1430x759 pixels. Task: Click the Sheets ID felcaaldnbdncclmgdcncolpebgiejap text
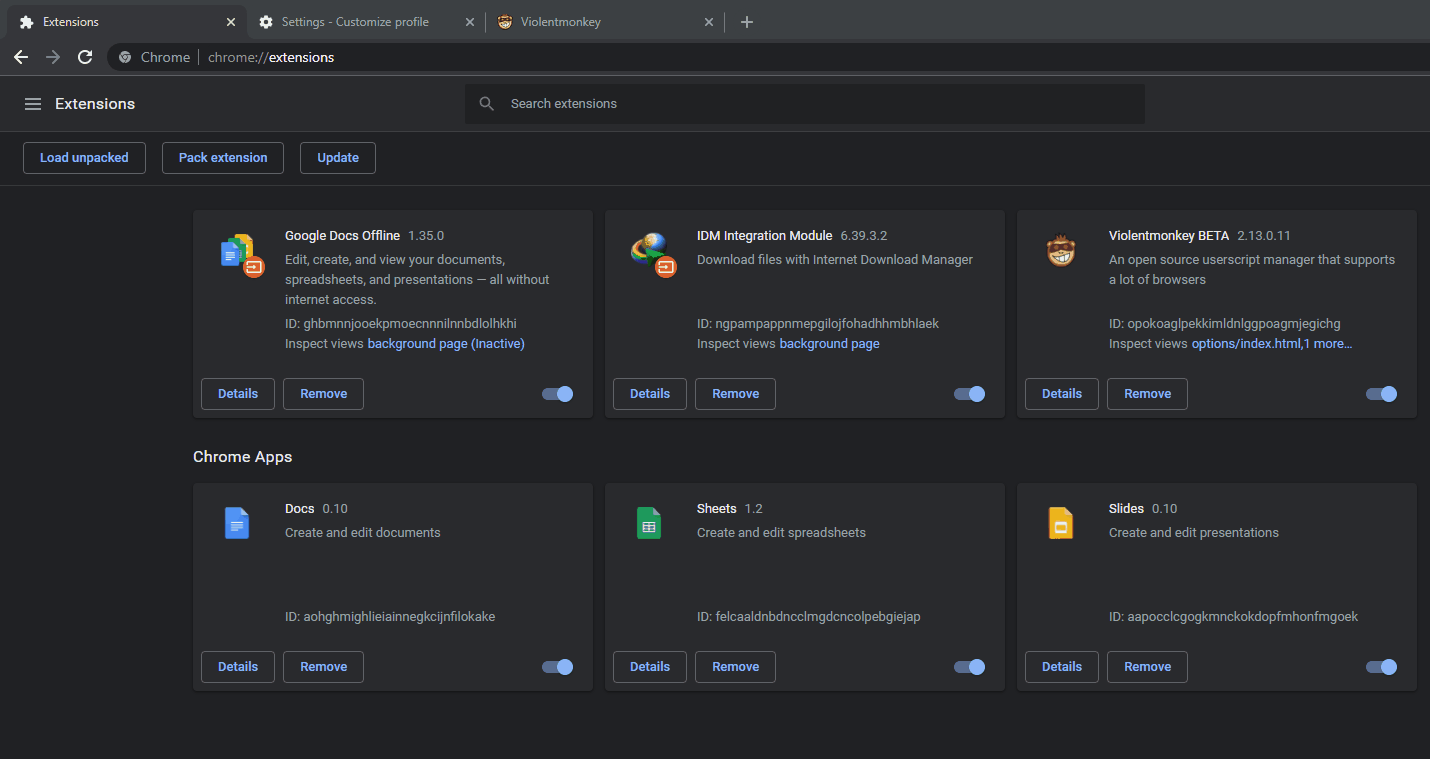pos(809,617)
